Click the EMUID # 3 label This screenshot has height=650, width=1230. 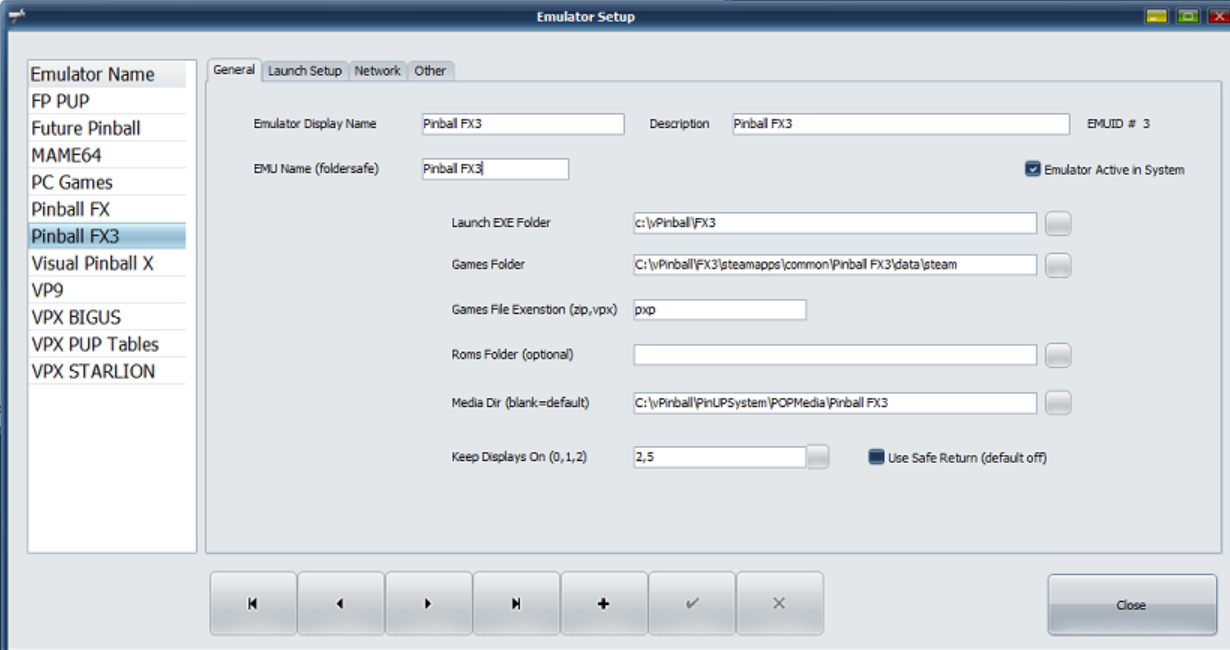[1118, 124]
